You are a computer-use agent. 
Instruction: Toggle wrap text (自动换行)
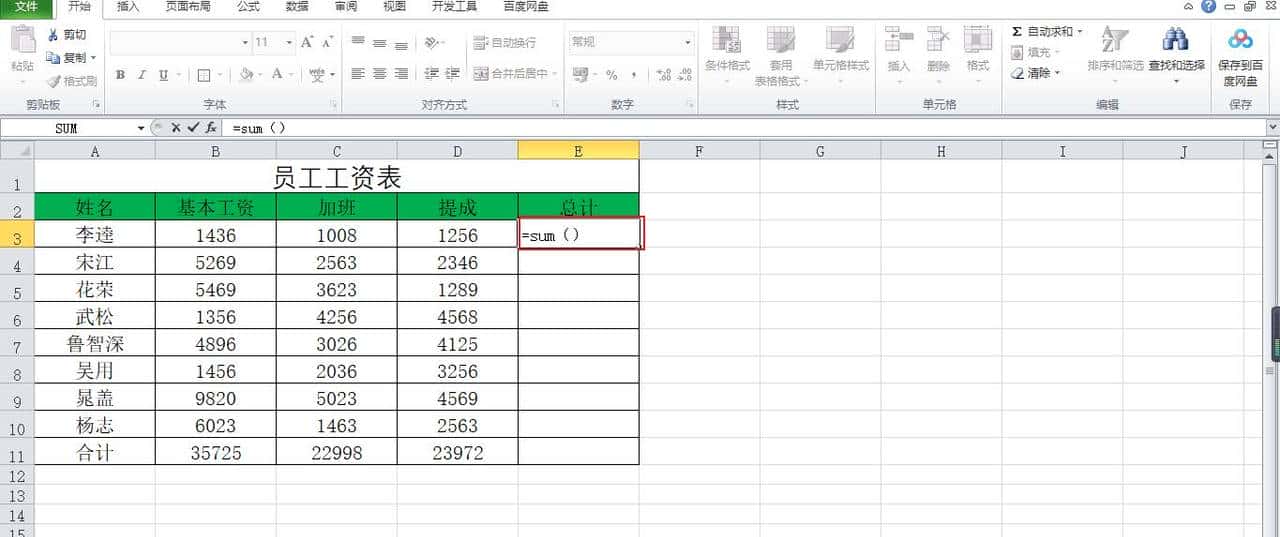(x=505, y=42)
